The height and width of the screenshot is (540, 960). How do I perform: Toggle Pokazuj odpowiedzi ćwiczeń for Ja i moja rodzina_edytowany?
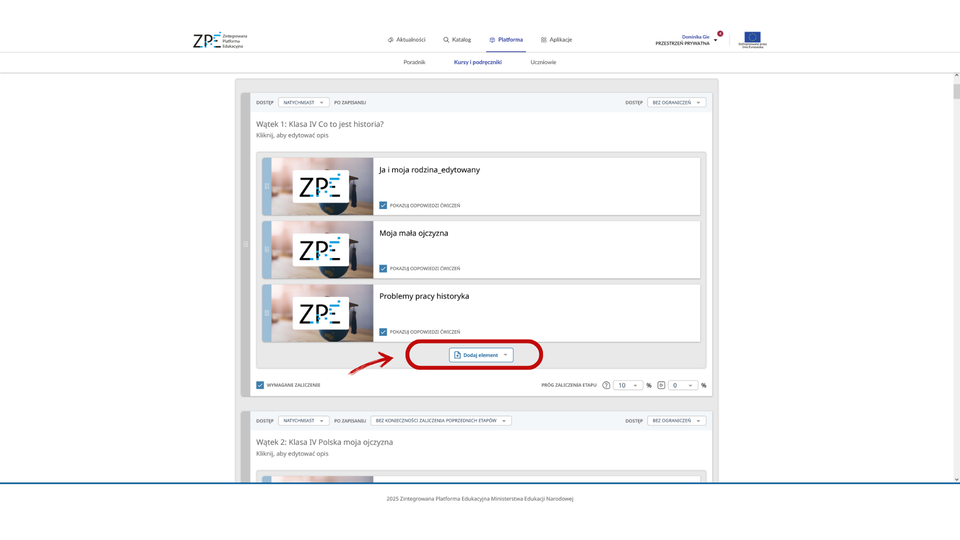383,205
